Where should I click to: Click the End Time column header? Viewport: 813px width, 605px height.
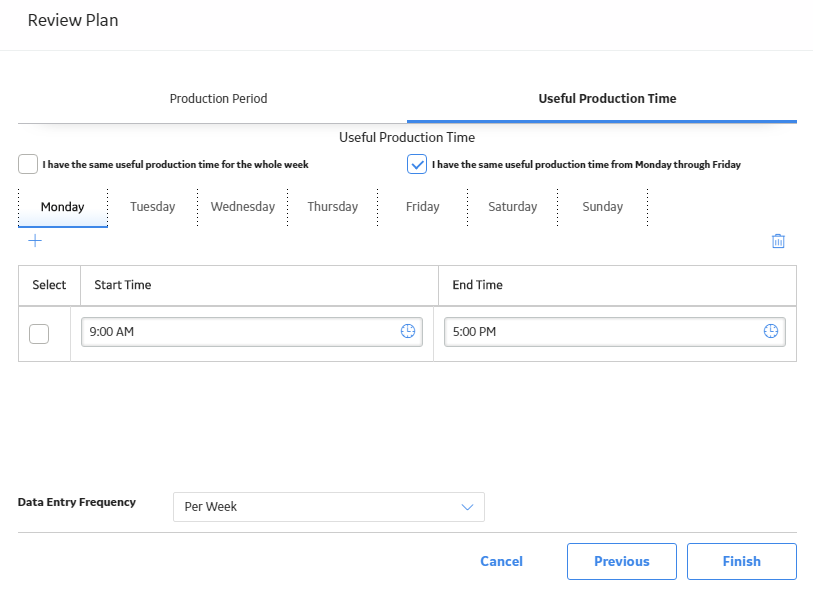[618, 285]
